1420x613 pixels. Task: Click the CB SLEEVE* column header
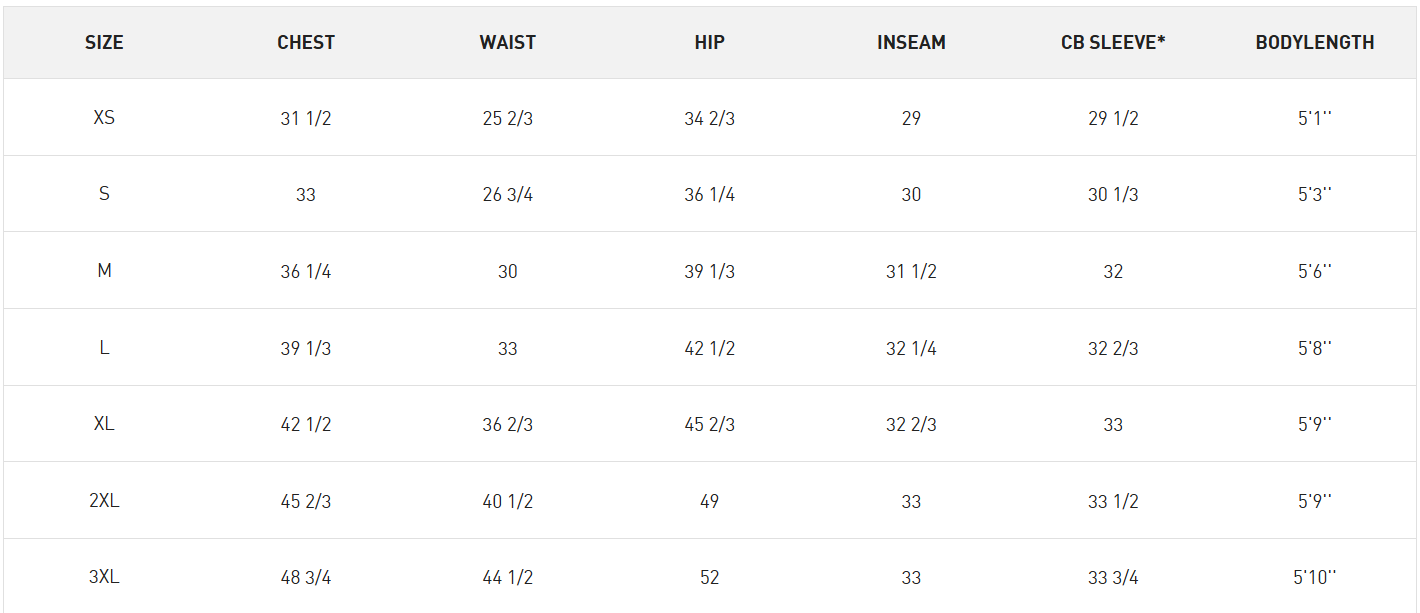point(1113,43)
